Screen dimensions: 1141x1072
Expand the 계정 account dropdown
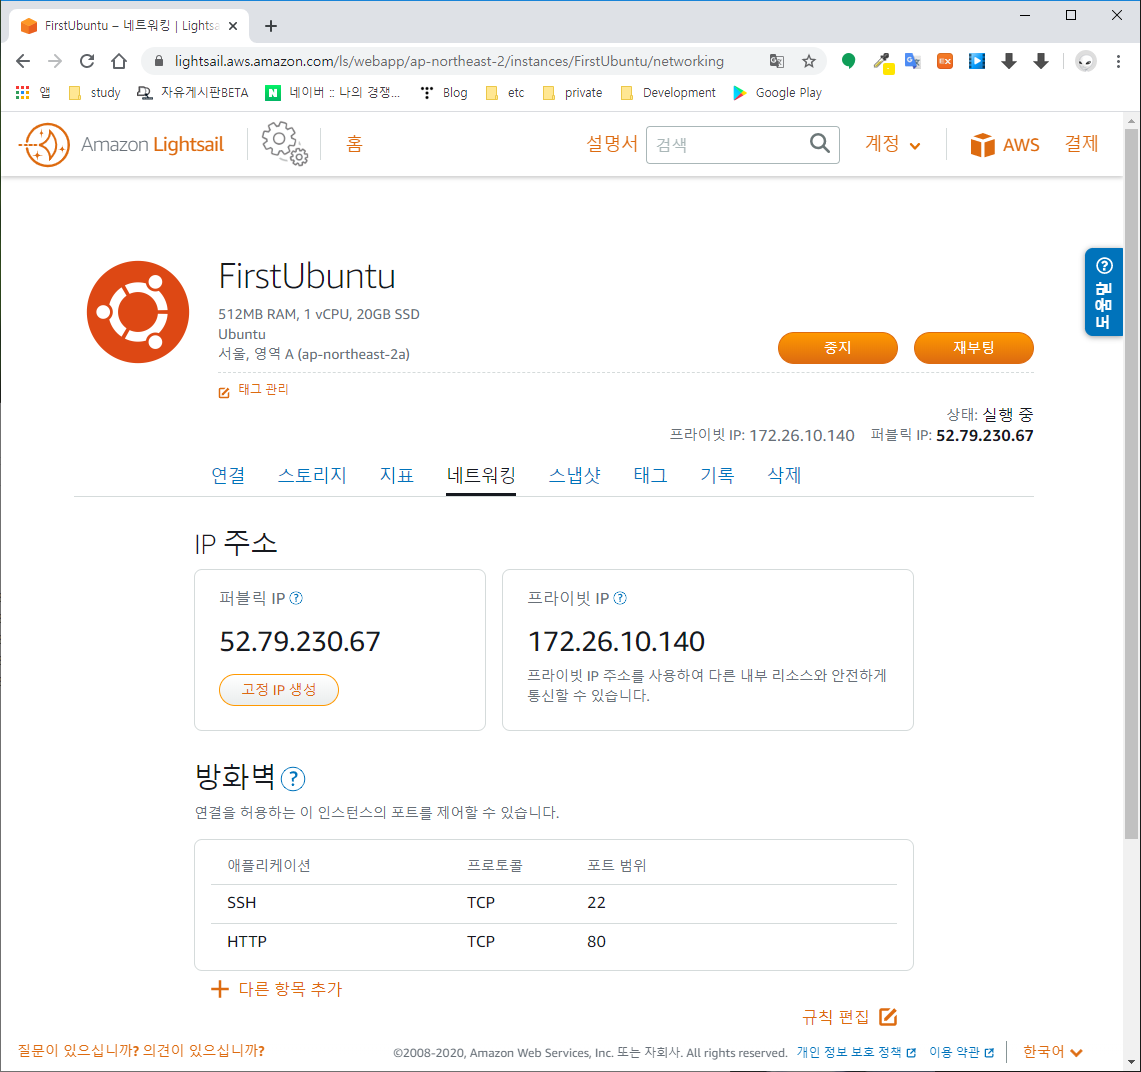tap(893, 144)
